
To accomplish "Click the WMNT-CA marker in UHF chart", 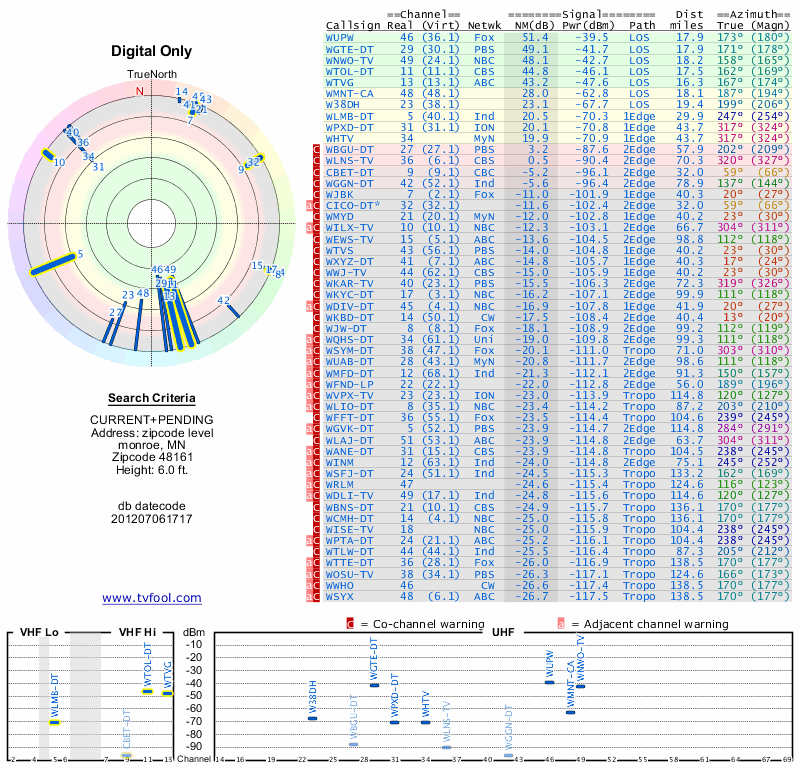I will (x=570, y=712).
